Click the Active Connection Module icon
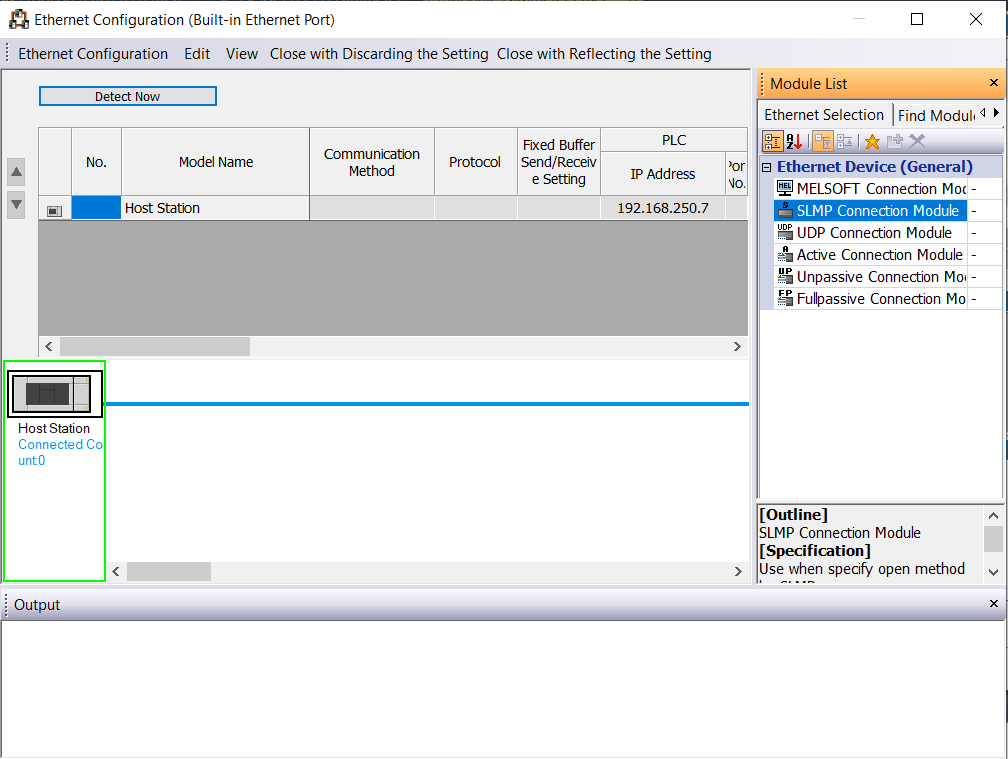This screenshot has width=1008, height=759. (785, 254)
